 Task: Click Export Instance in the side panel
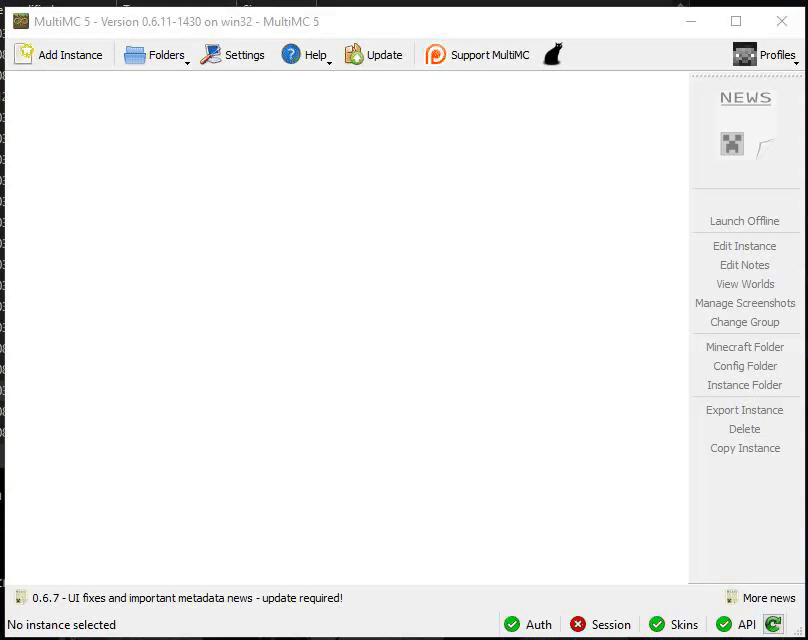745,411
